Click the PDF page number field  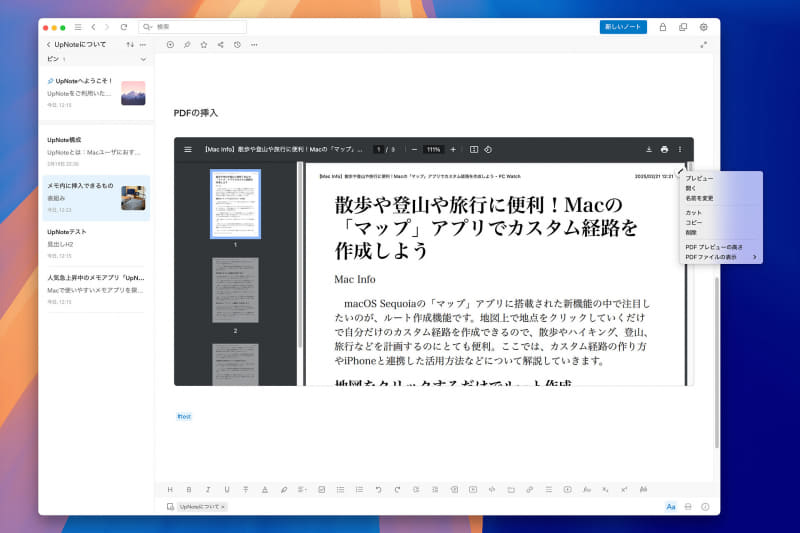379,149
